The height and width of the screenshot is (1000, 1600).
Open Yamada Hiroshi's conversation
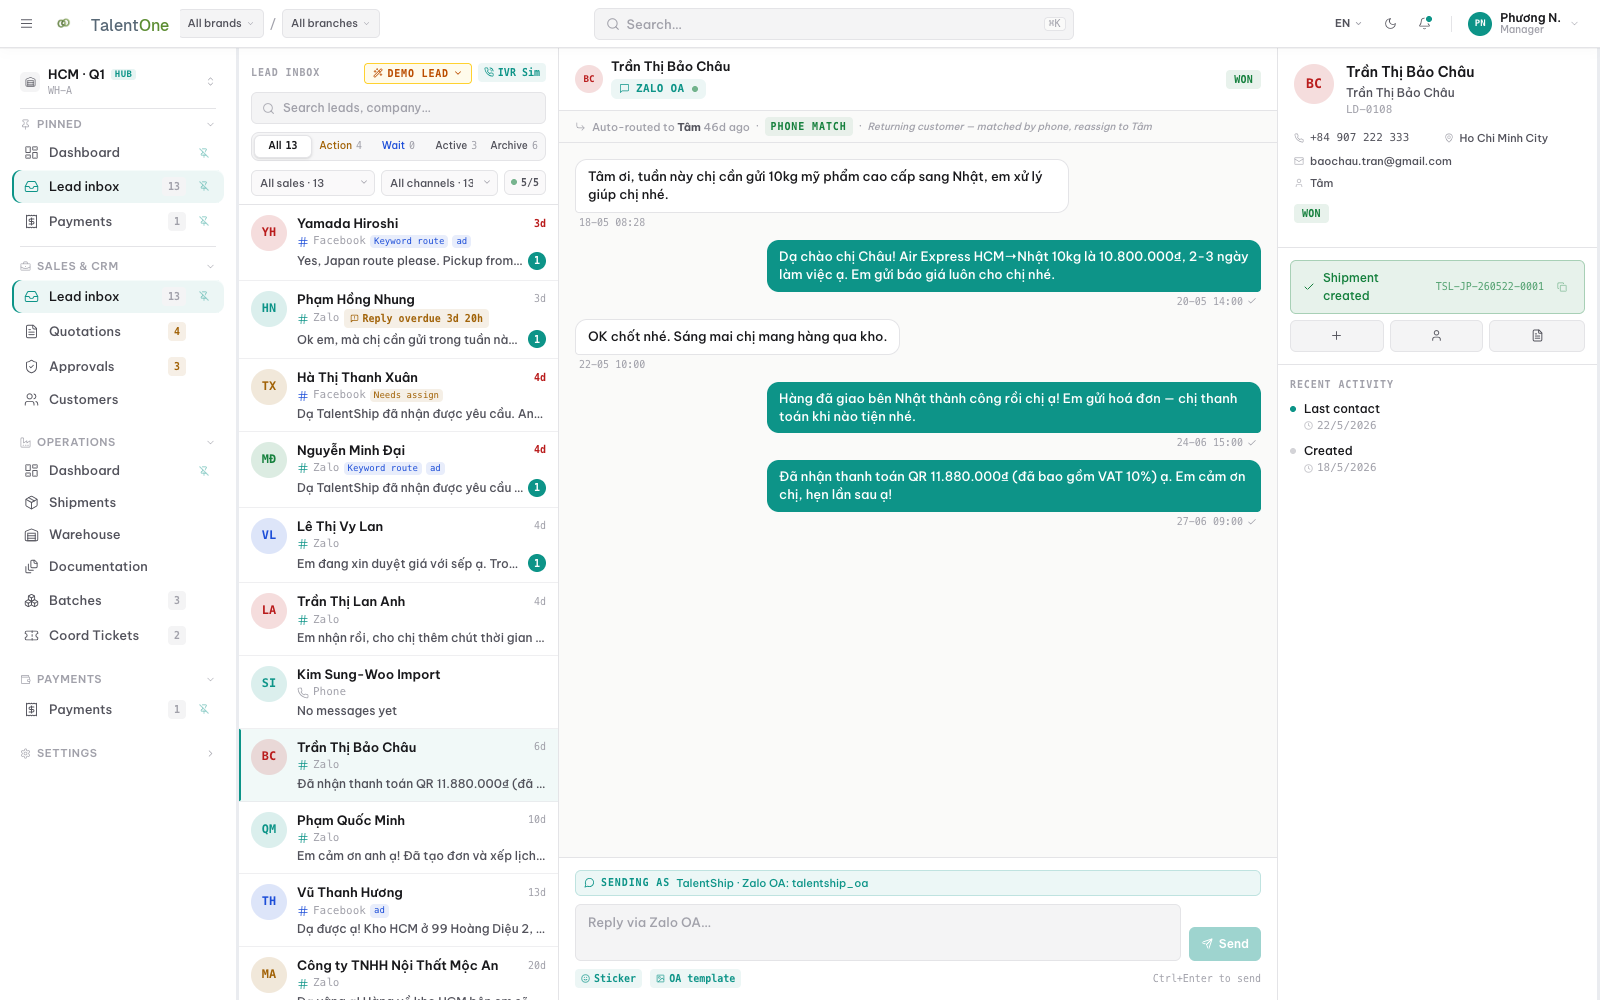coord(398,242)
